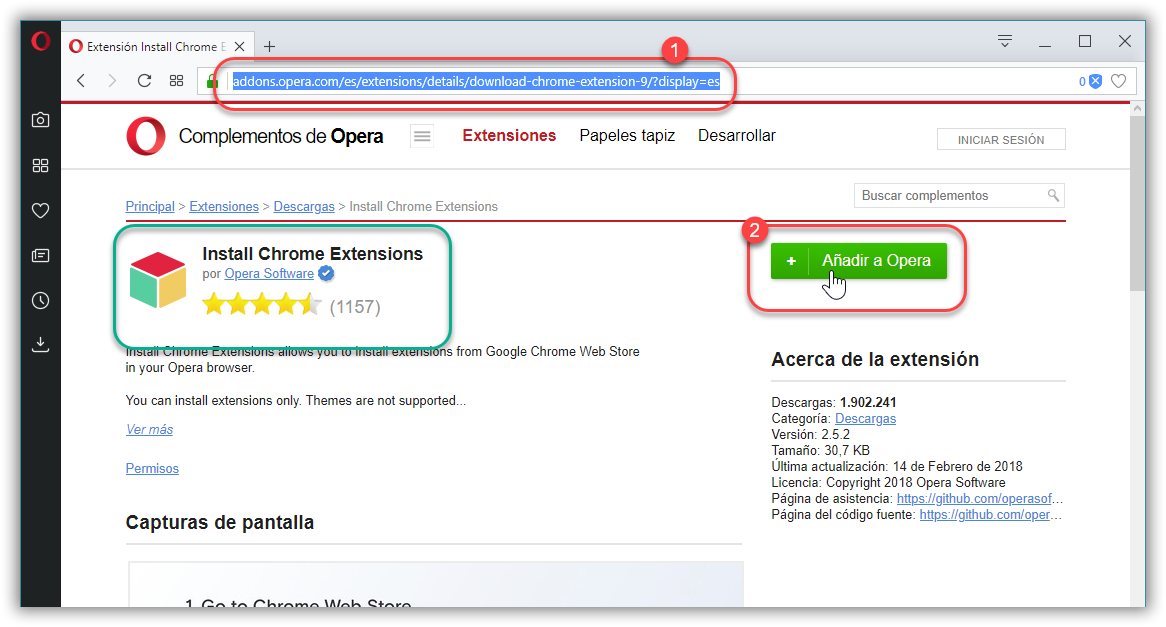Viewport: 1166px width, 627px height.
Task: Click the Complementos de Opera title
Action: click(x=281, y=136)
